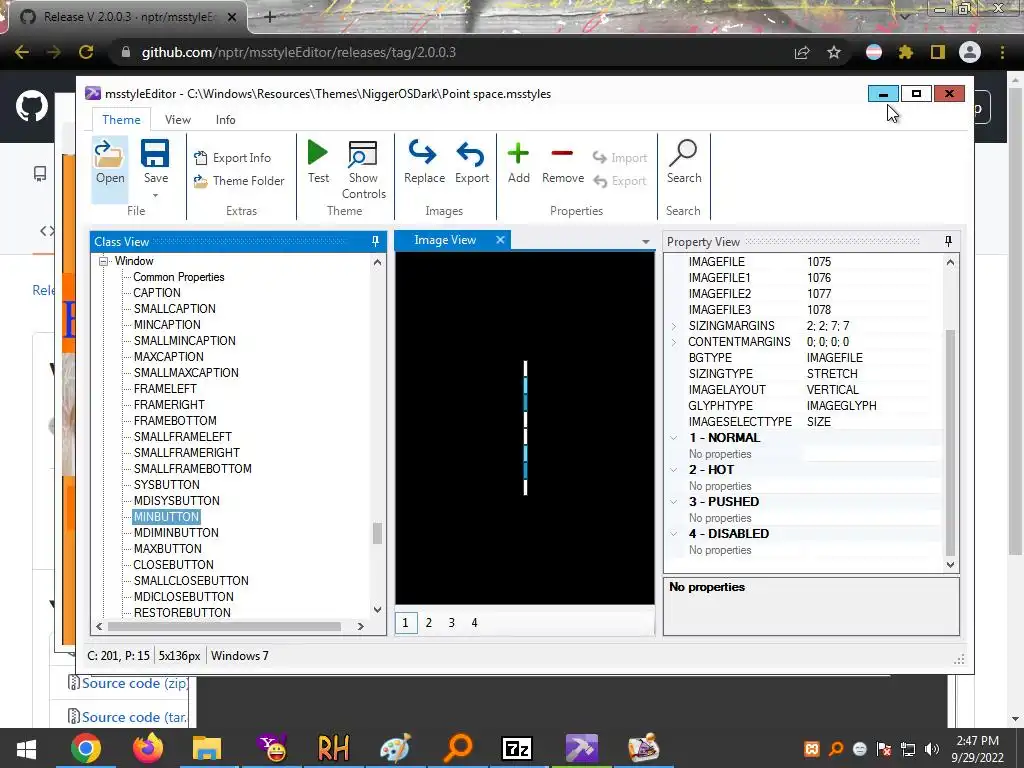Open the Theme Folder

pyautogui.click(x=239, y=181)
